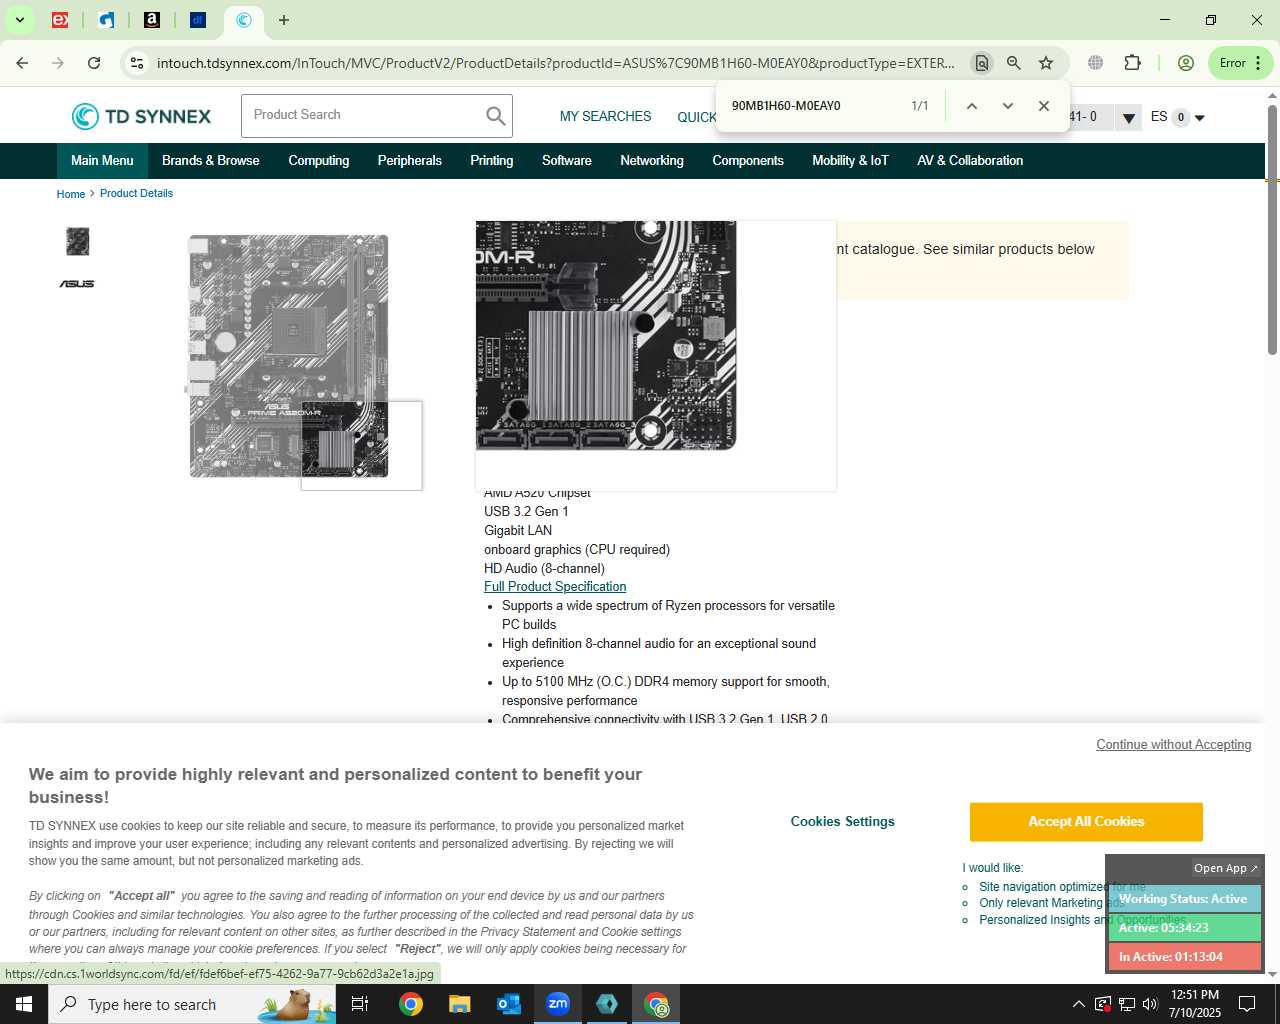Bookmark this page with the star icon
Screen dimensions: 1280x1024
(1046, 63)
